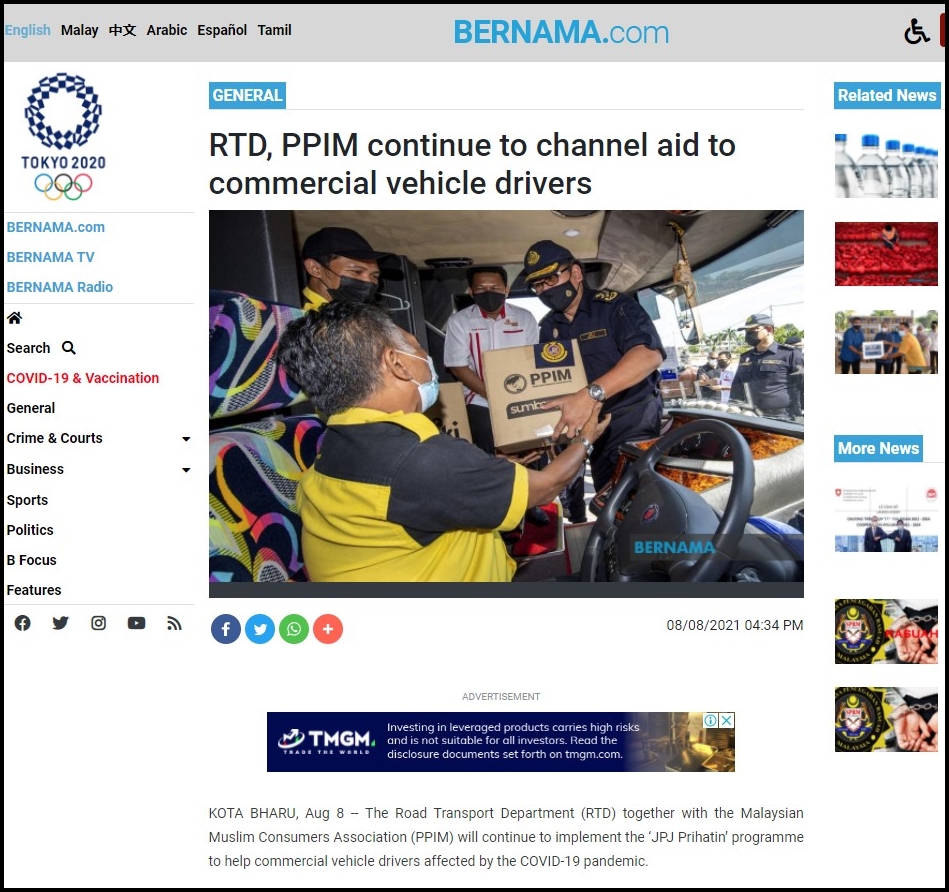
Task: Go to BERNAMA TV link
Action: 50,257
